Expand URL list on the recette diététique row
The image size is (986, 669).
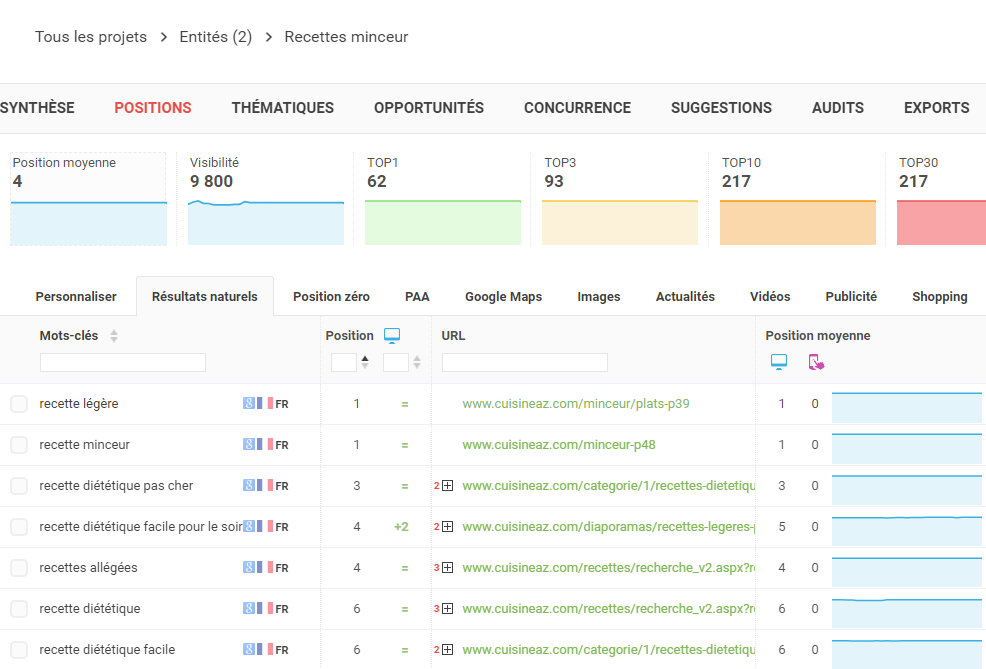[447, 609]
